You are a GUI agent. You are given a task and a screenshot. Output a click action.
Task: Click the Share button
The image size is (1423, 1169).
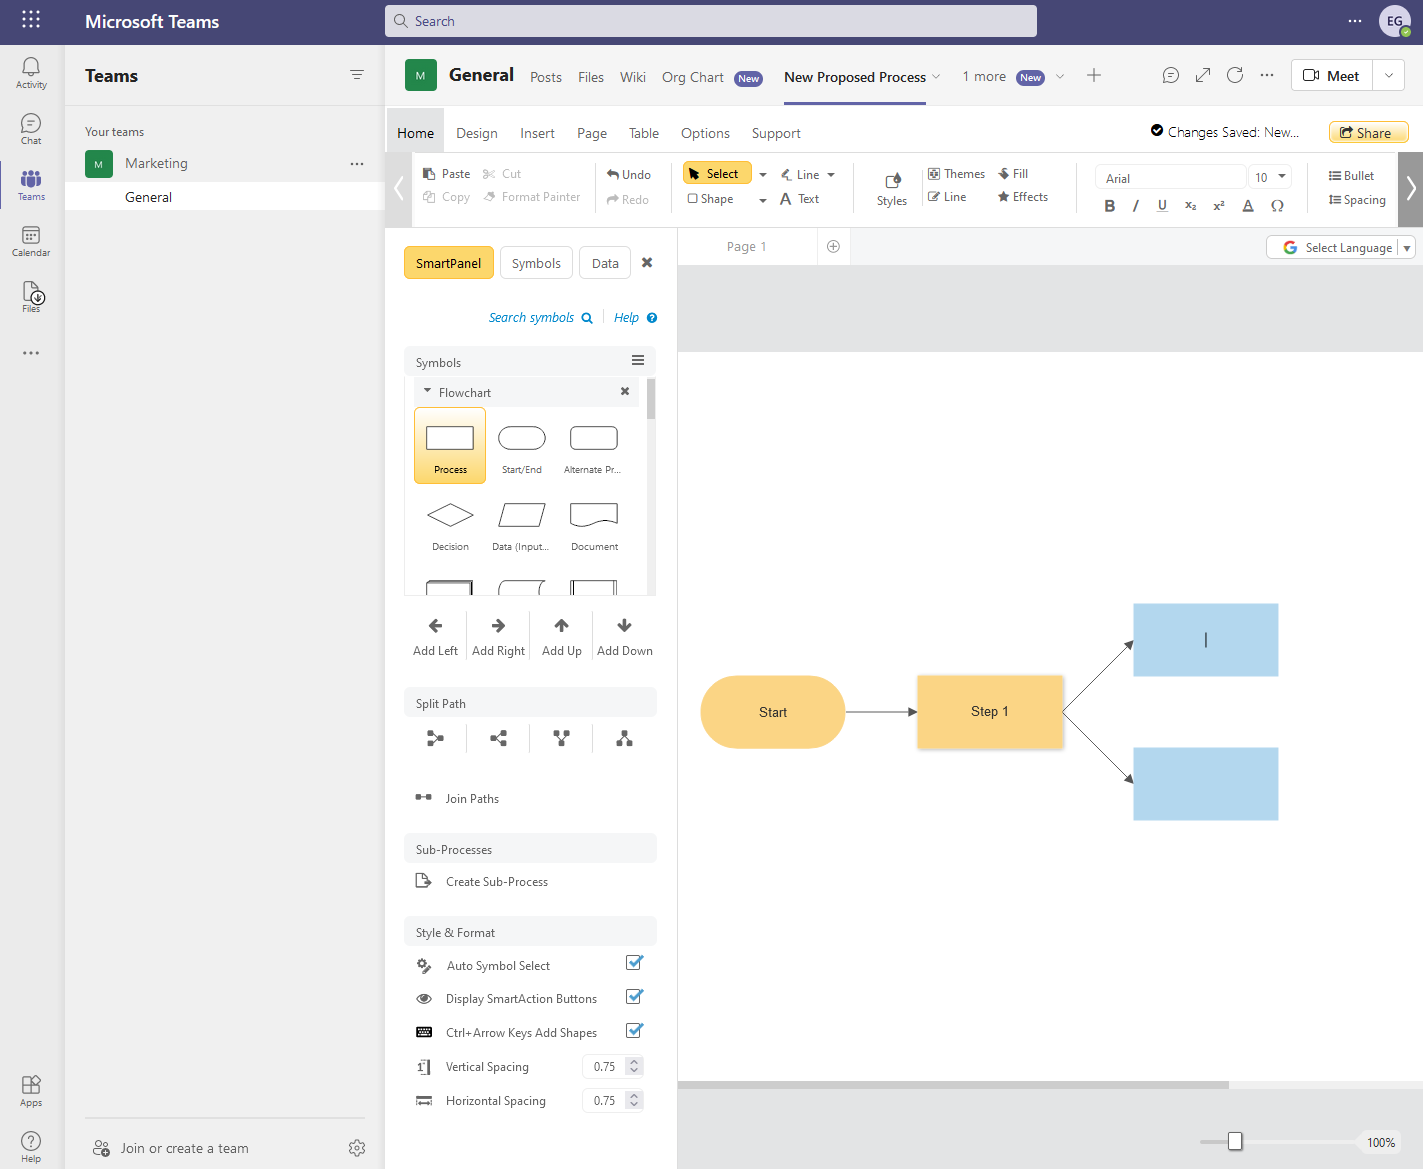tap(1368, 132)
